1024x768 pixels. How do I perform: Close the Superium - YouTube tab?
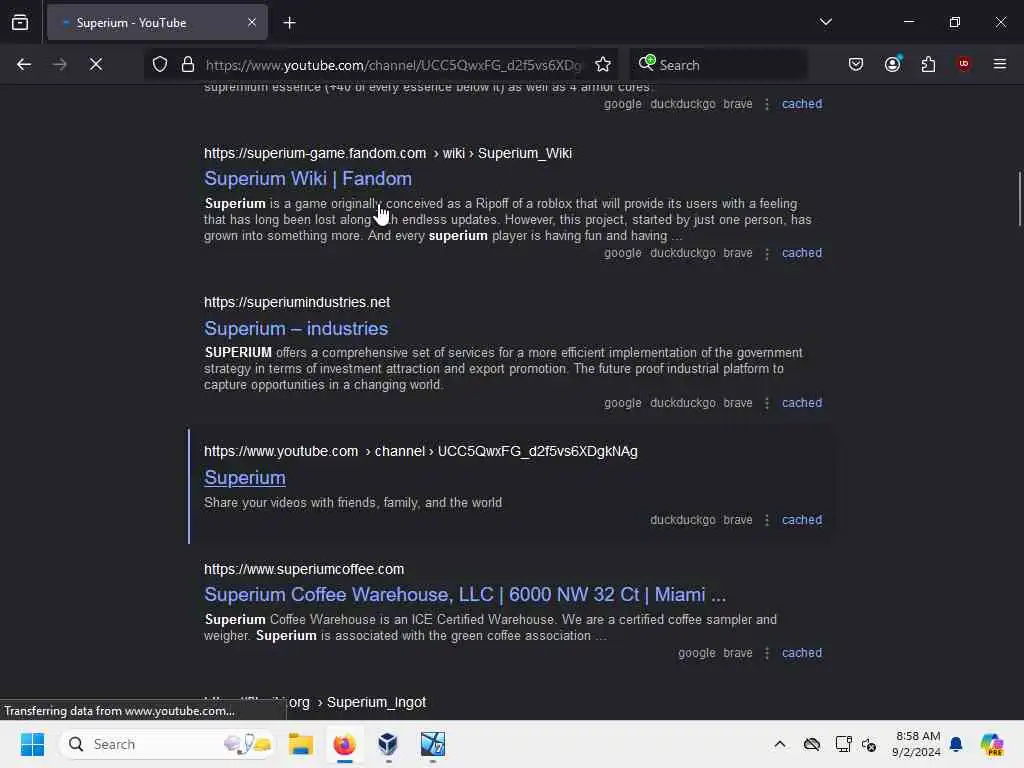[252, 23]
